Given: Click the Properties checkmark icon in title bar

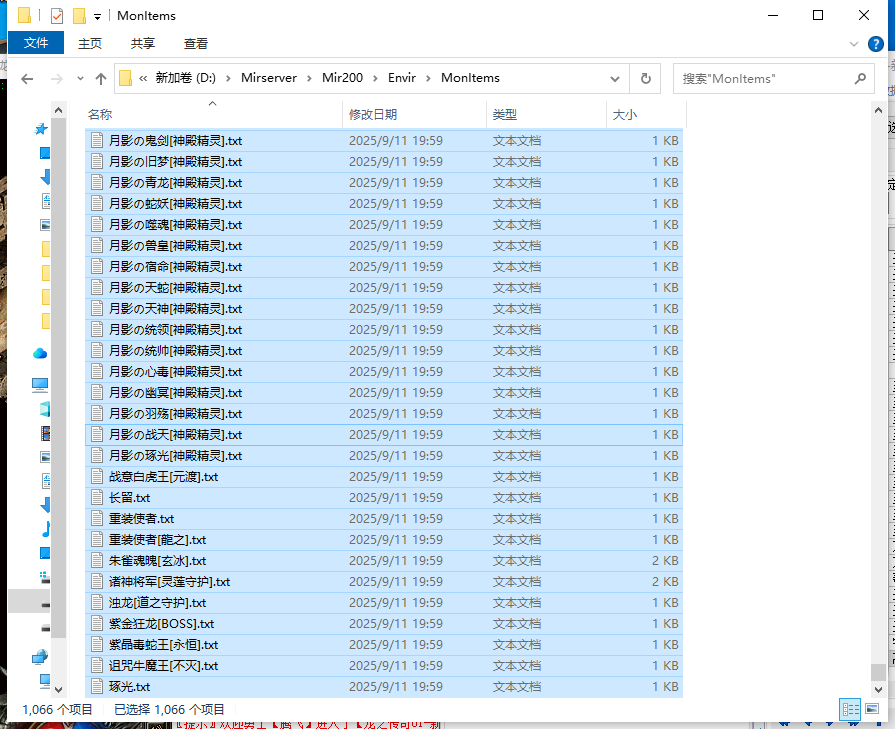Looking at the screenshot, I should pos(57,16).
